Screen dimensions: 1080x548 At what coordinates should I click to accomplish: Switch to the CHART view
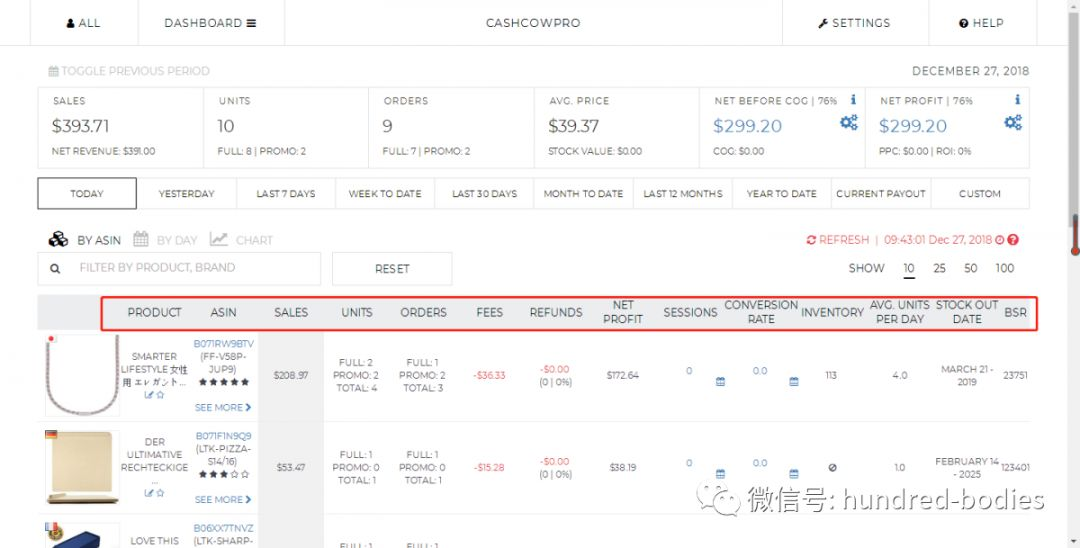point(242,240)
